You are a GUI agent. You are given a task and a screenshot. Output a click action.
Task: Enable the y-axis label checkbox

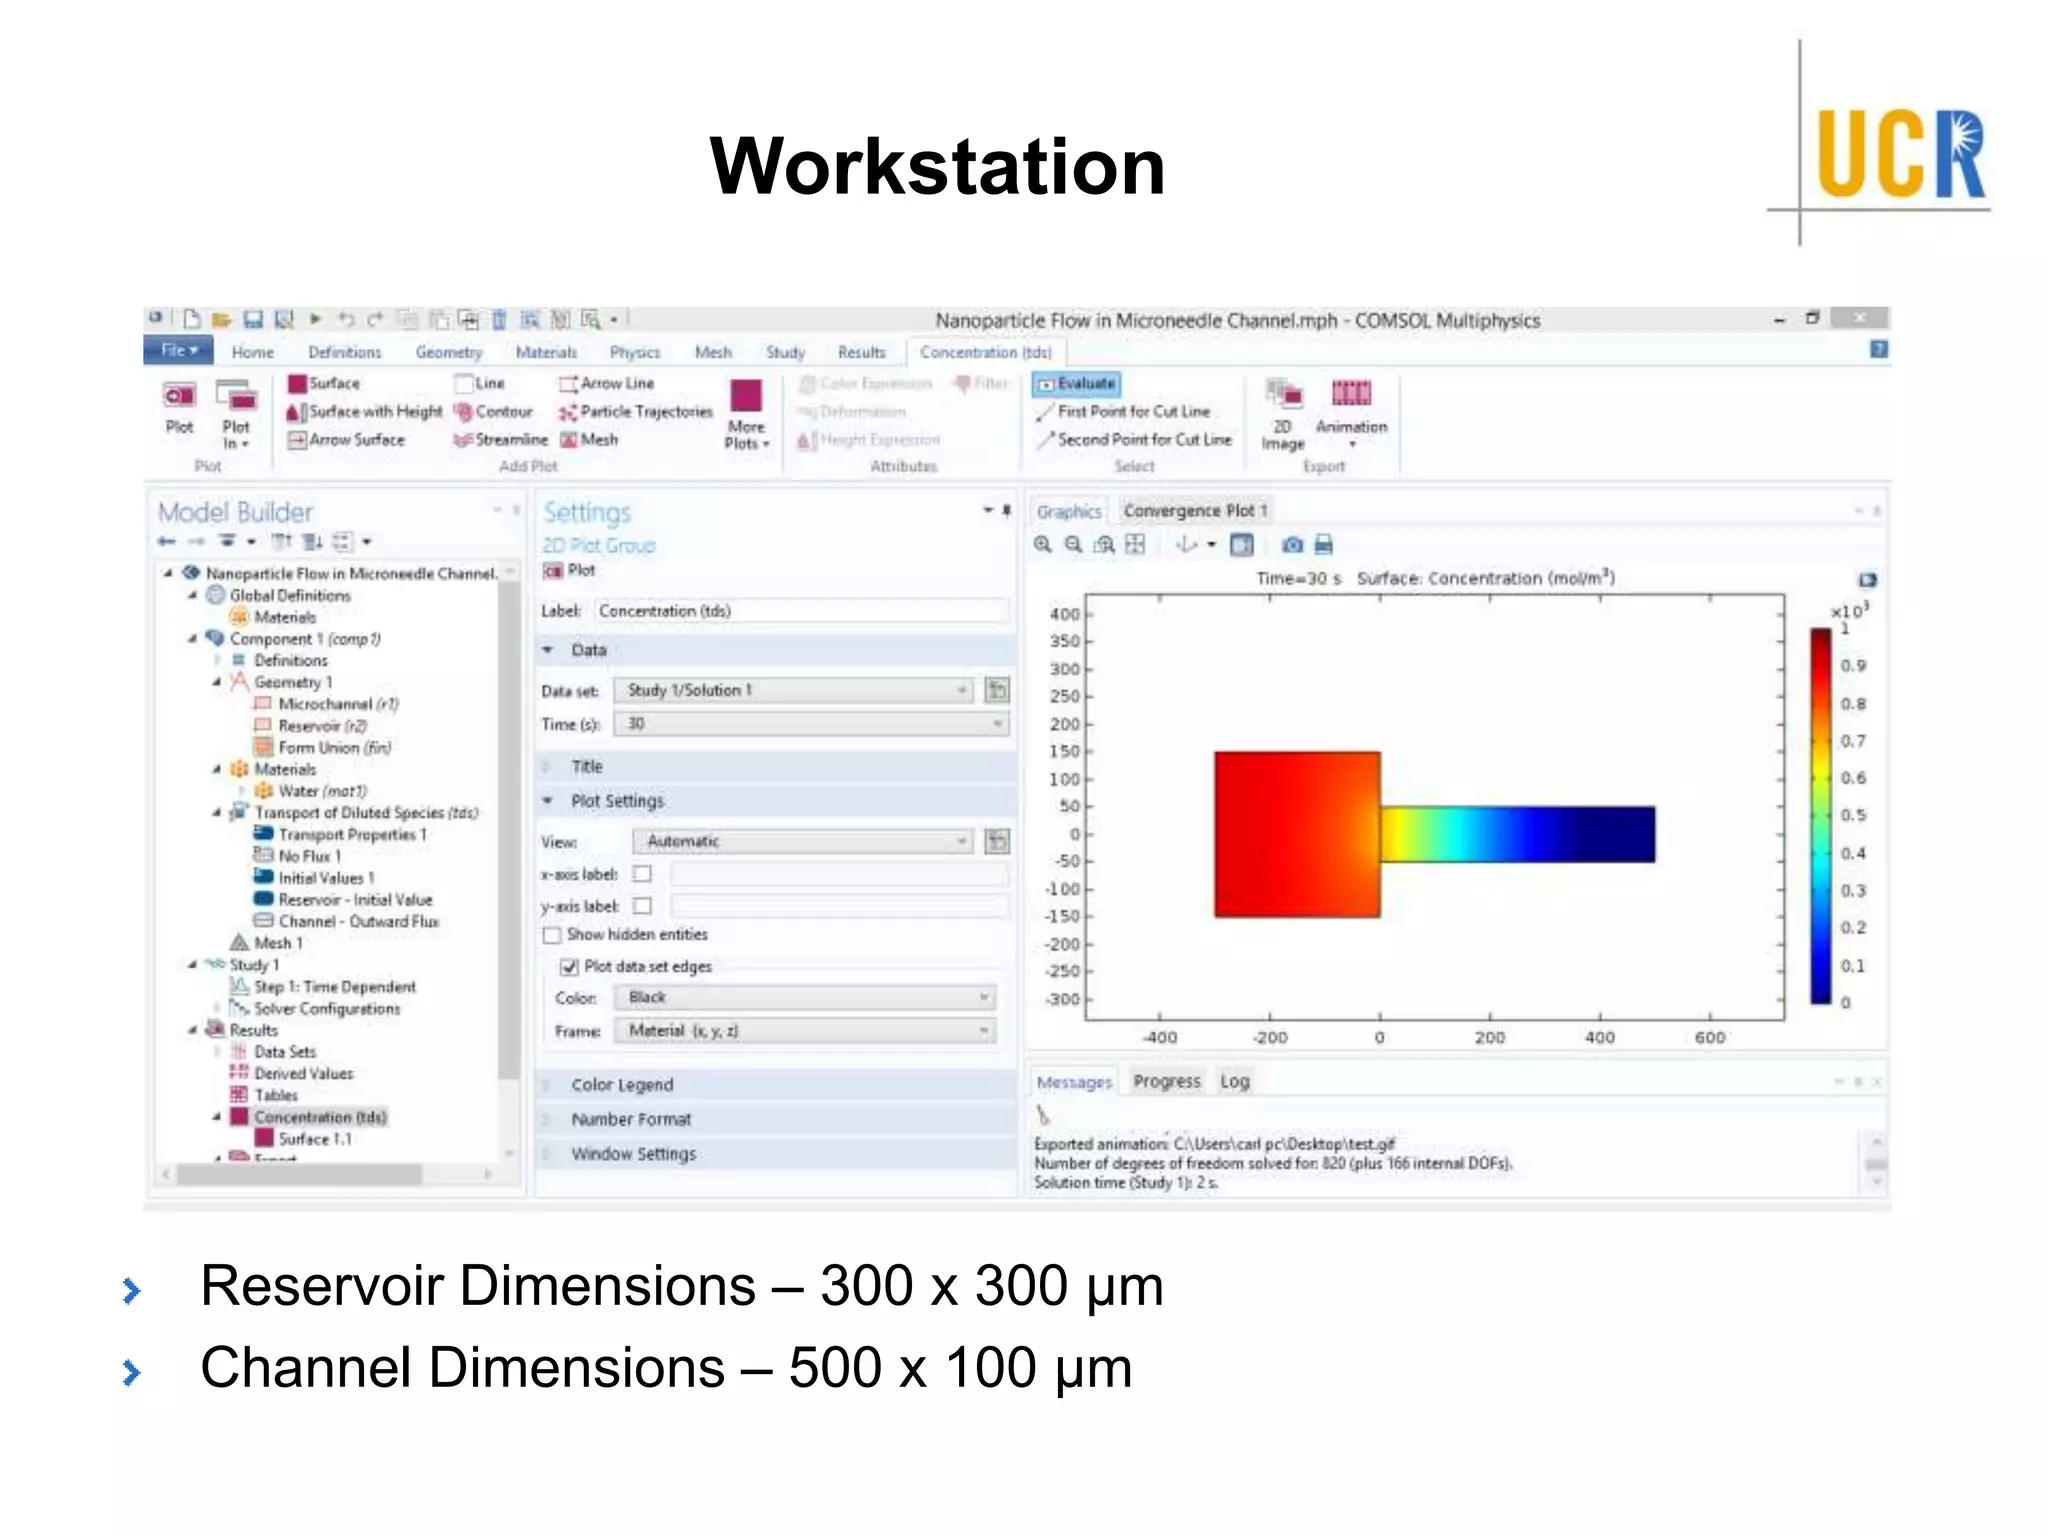point(643,906)
